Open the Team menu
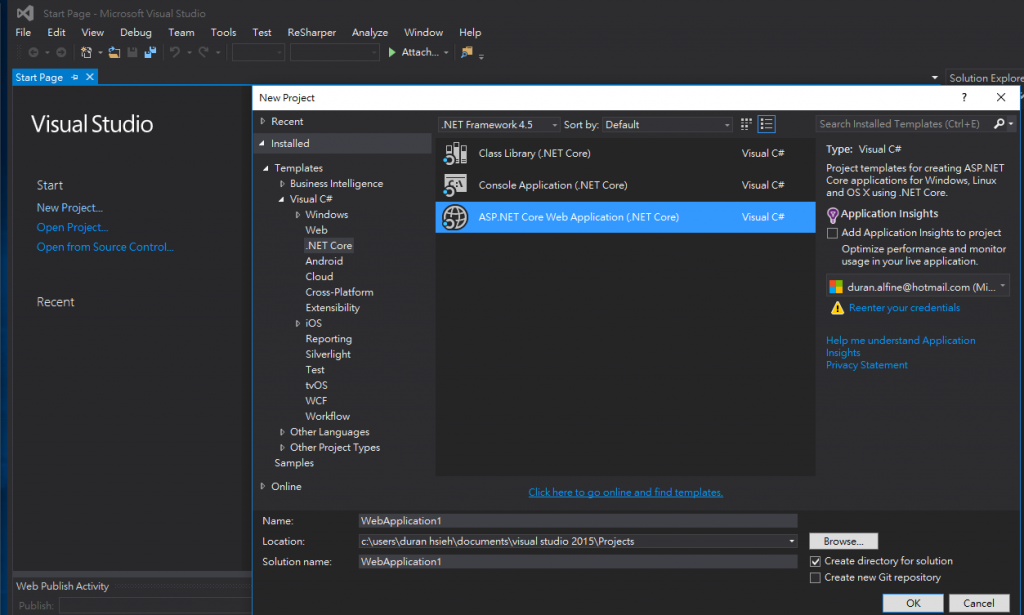The height and width of the screenshot is (615, 1024). click(x=181, y=32)
